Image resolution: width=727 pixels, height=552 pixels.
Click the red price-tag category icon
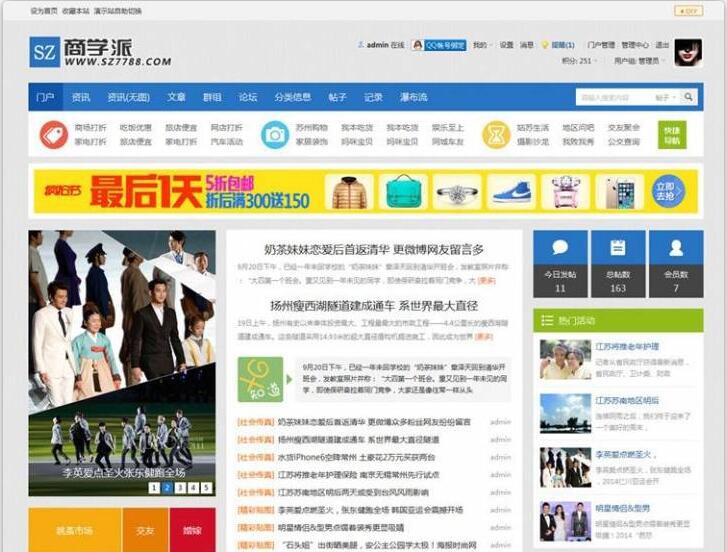[53, 135]
